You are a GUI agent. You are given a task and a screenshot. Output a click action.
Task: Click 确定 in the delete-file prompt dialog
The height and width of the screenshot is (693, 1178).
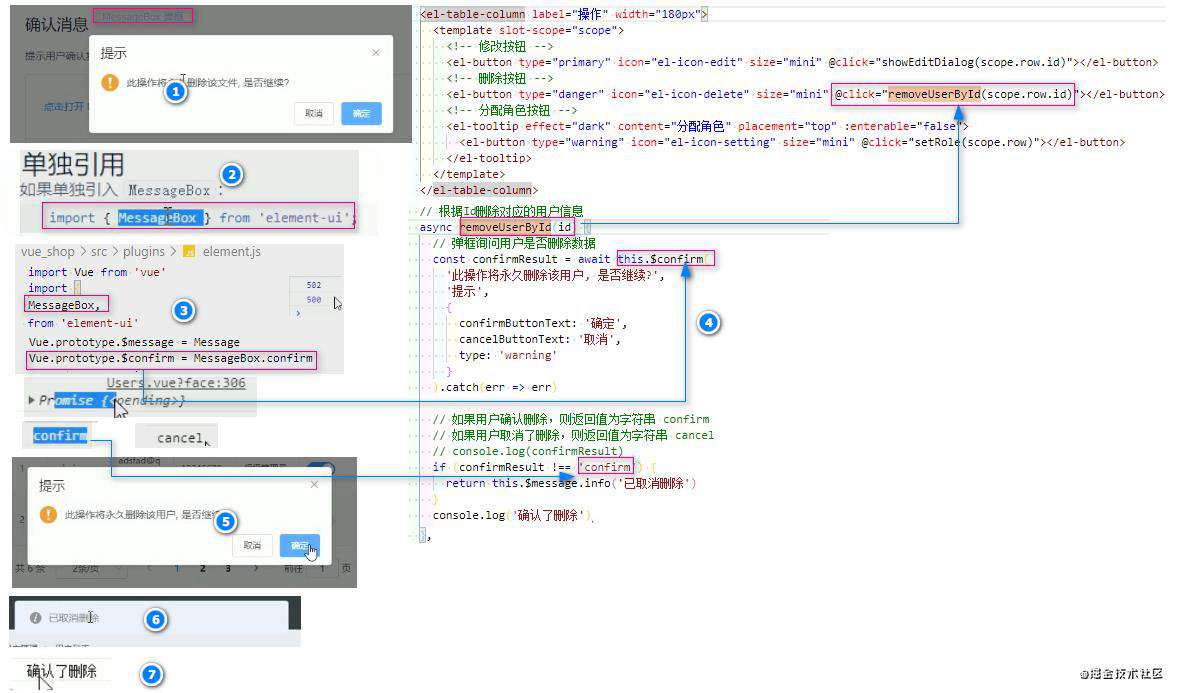(x=361, y=113)
